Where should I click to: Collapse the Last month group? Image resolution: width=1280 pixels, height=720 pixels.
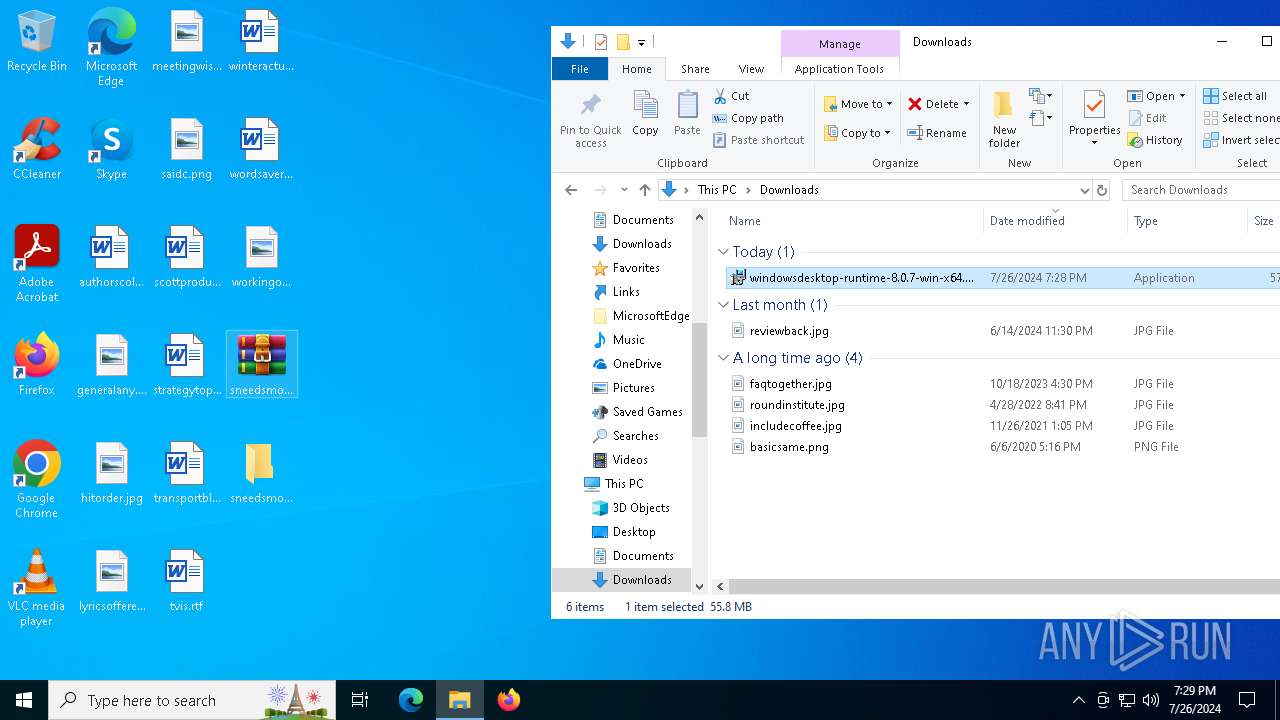pyautogui.click(x=723, y=305)
